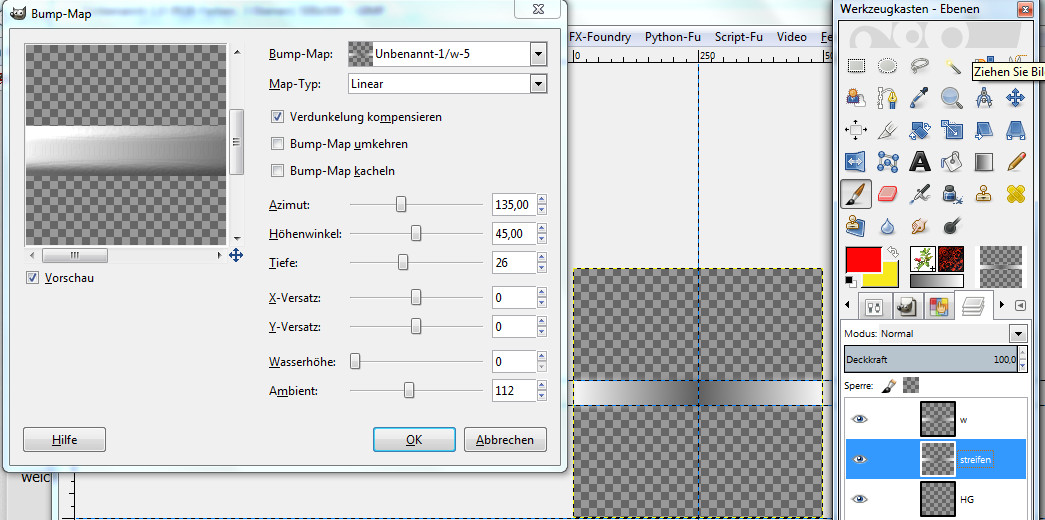This screenshot has height=520, width=1045.
Task: Select the Shear tool
Action: 984,130
